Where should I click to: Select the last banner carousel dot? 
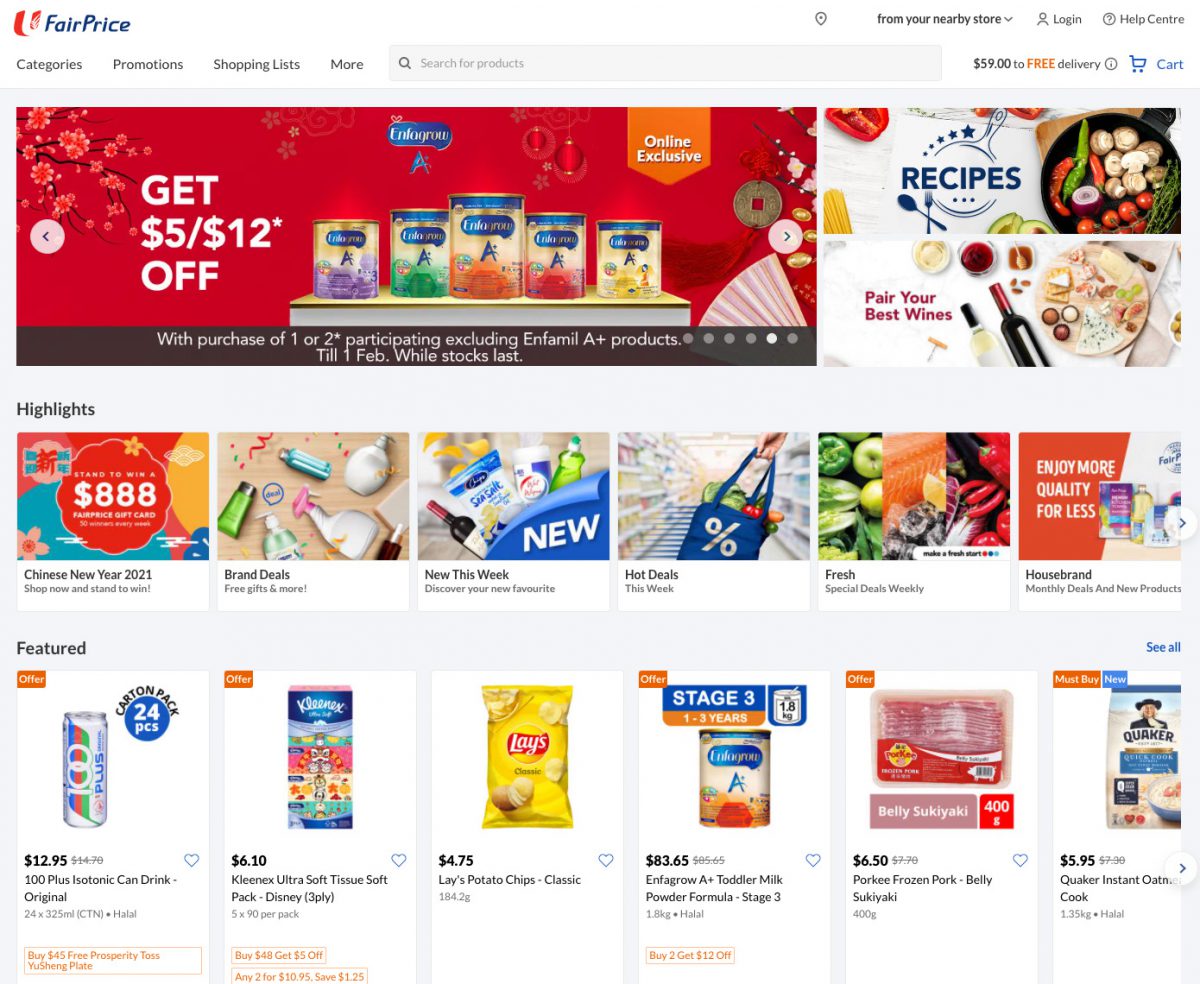coord(793,338)
